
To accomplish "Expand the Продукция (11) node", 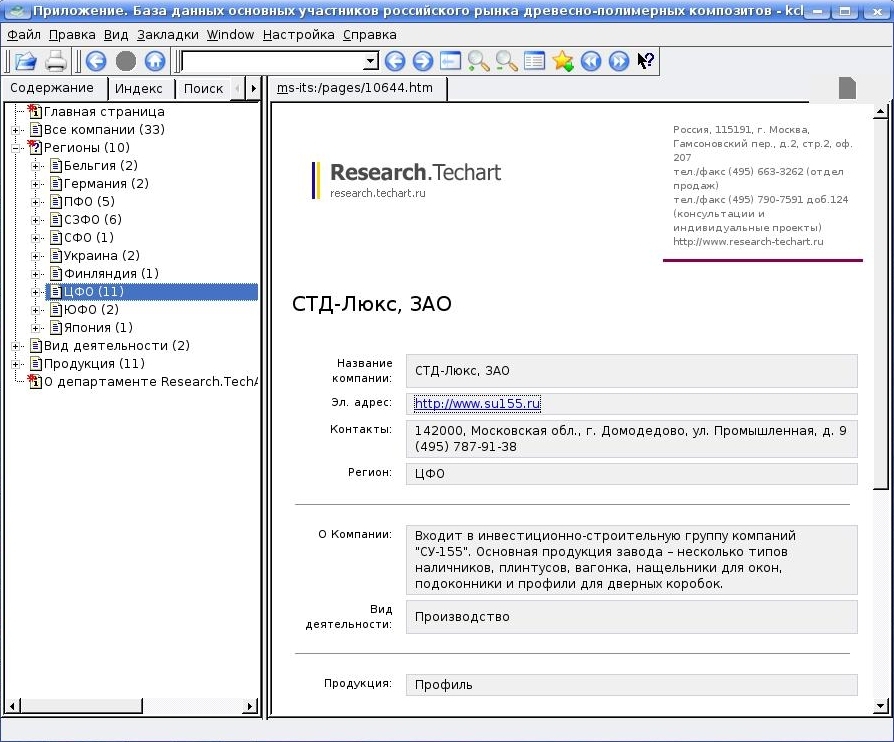I will [16, 364].
